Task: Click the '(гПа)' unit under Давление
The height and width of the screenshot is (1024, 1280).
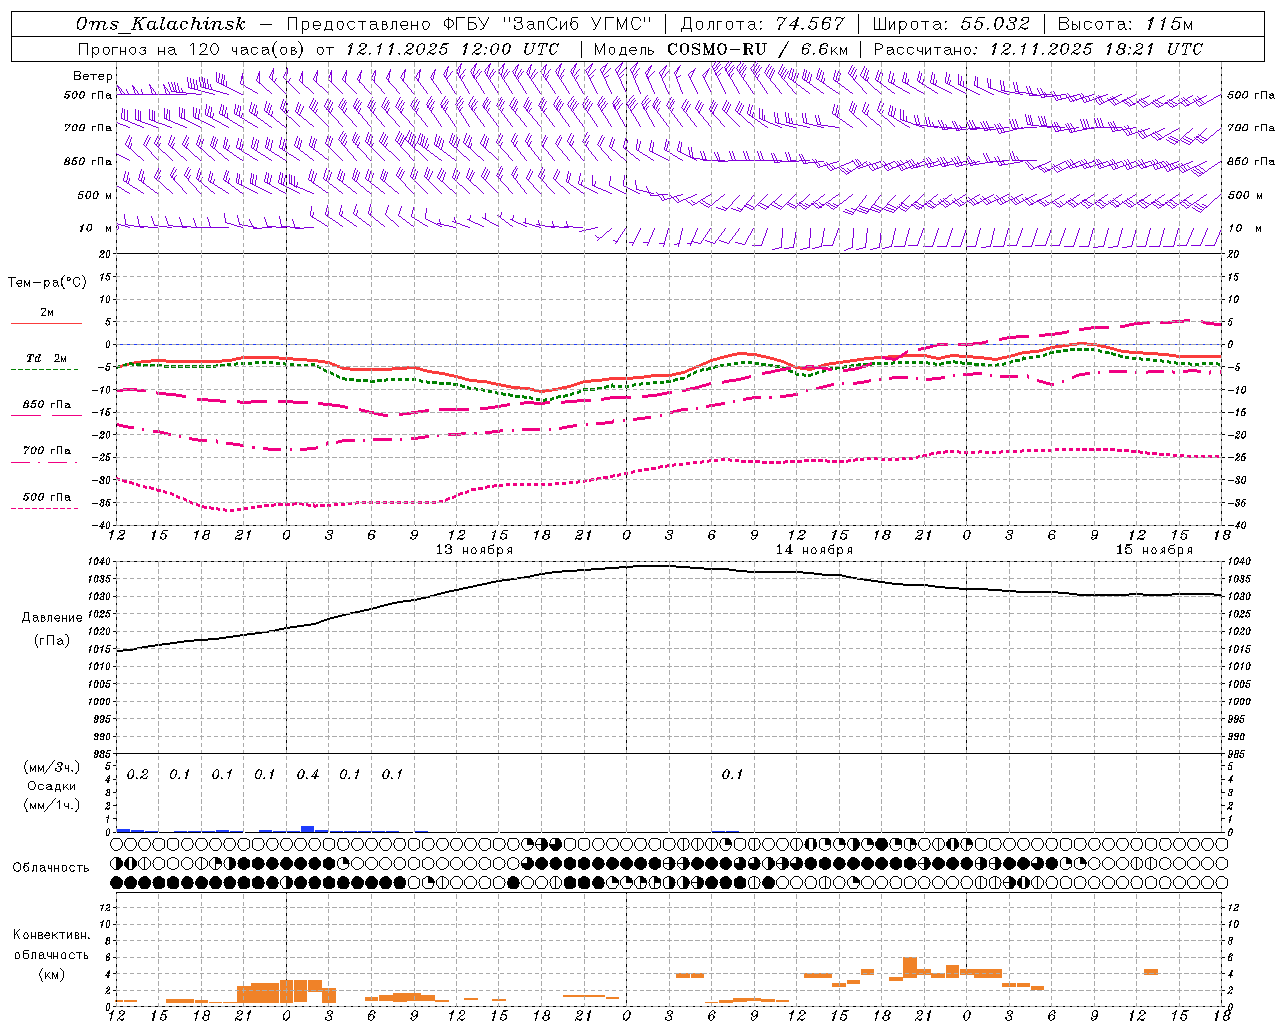Action: 50,641
